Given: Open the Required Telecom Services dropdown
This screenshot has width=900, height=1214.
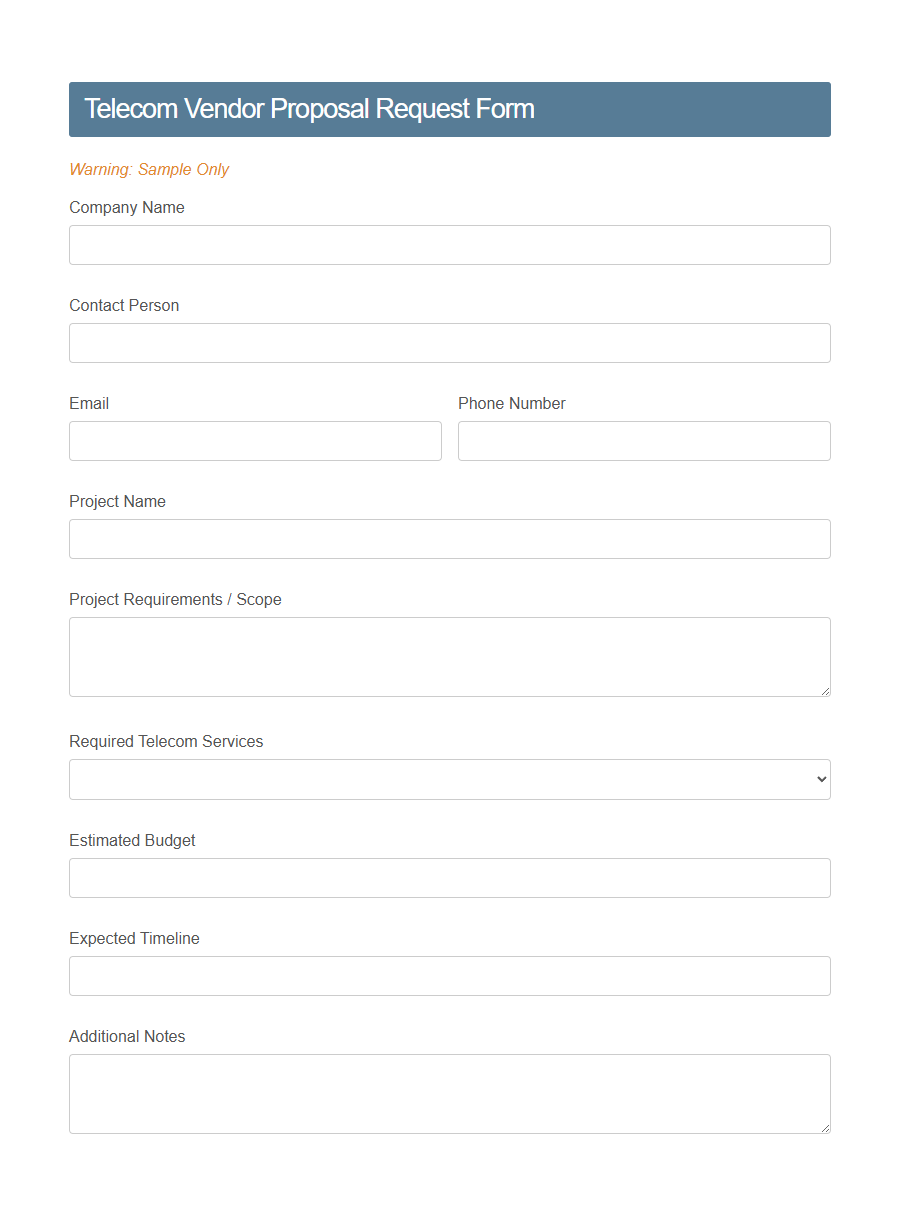Looking at the screenshot, I should tap(450, 779).
